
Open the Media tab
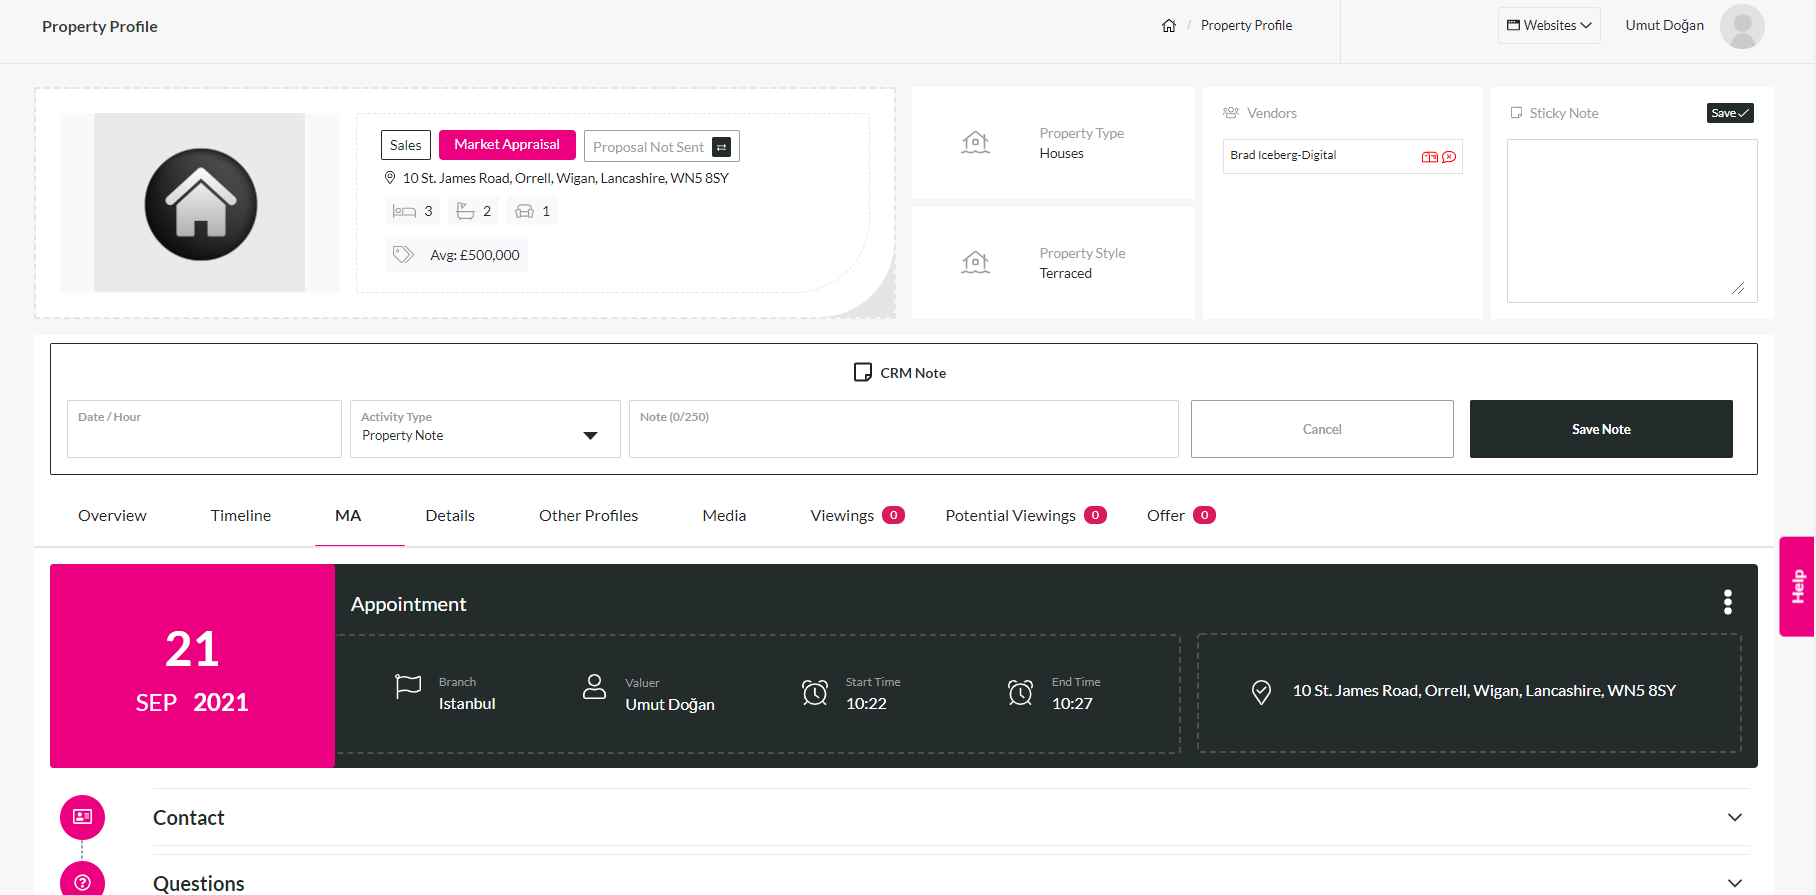(x=724, y=516)
